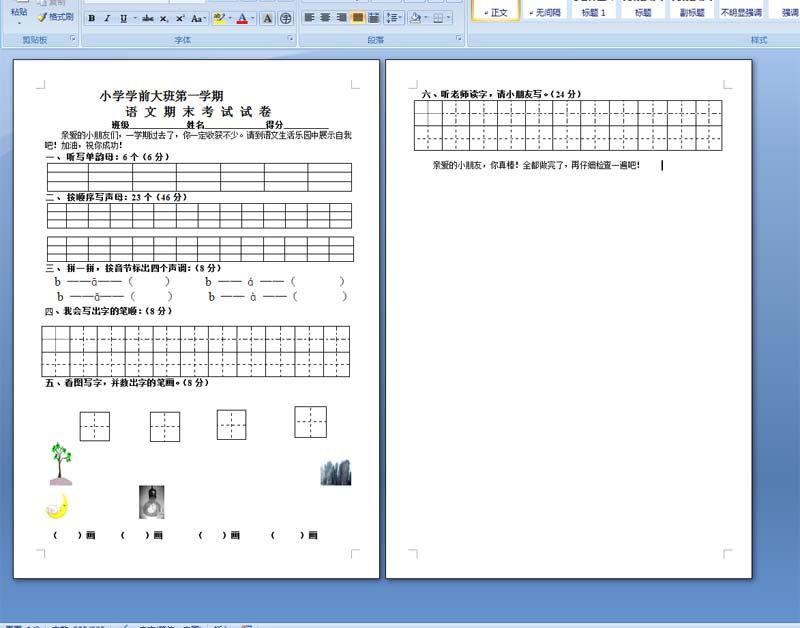The image size is (800, 628).
Task: Center the paragraph text
Action: coord(325,18)
